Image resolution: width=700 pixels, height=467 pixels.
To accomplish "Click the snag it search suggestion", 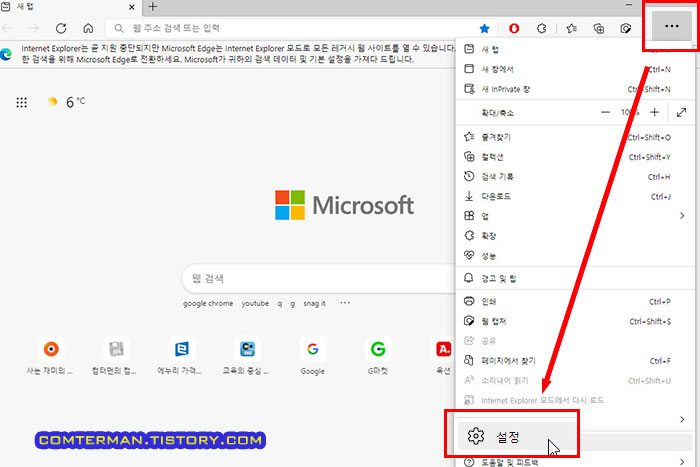I will click(x=314, y=304).
